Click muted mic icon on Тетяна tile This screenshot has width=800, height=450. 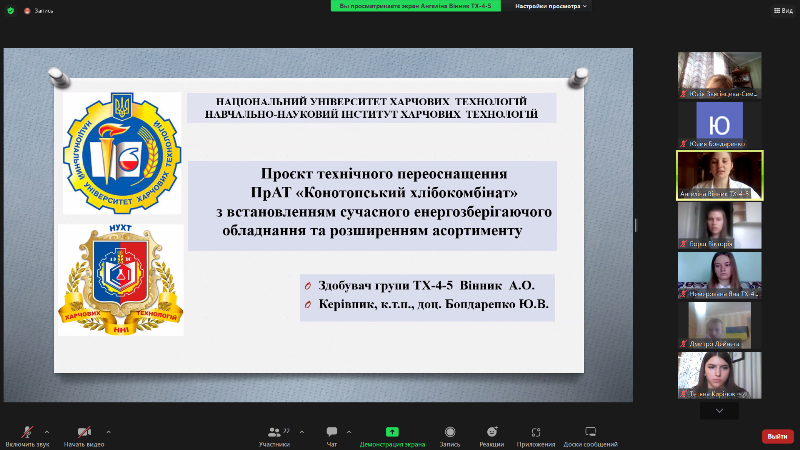coord(683,394)
